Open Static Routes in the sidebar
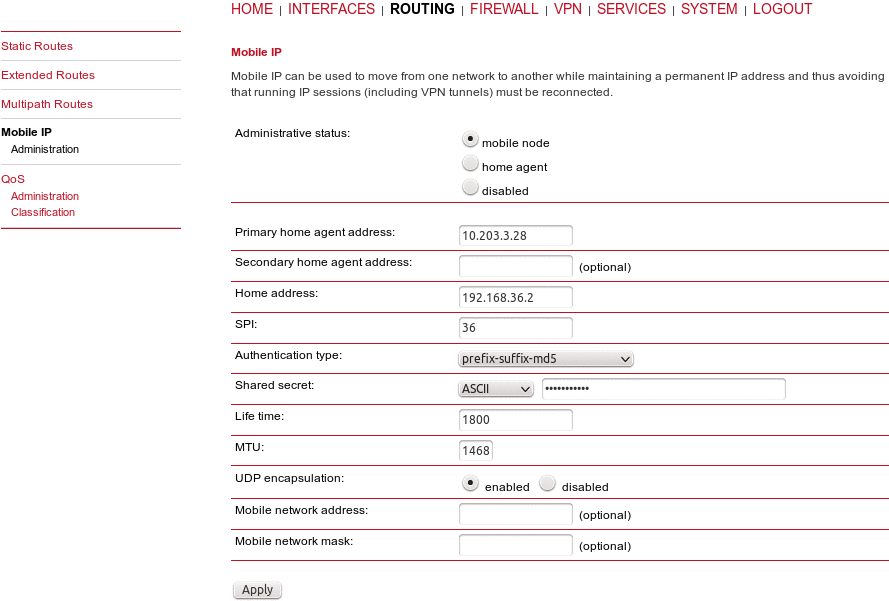The width and height of the screenshot is (889, 601). (x=37, y=46)
